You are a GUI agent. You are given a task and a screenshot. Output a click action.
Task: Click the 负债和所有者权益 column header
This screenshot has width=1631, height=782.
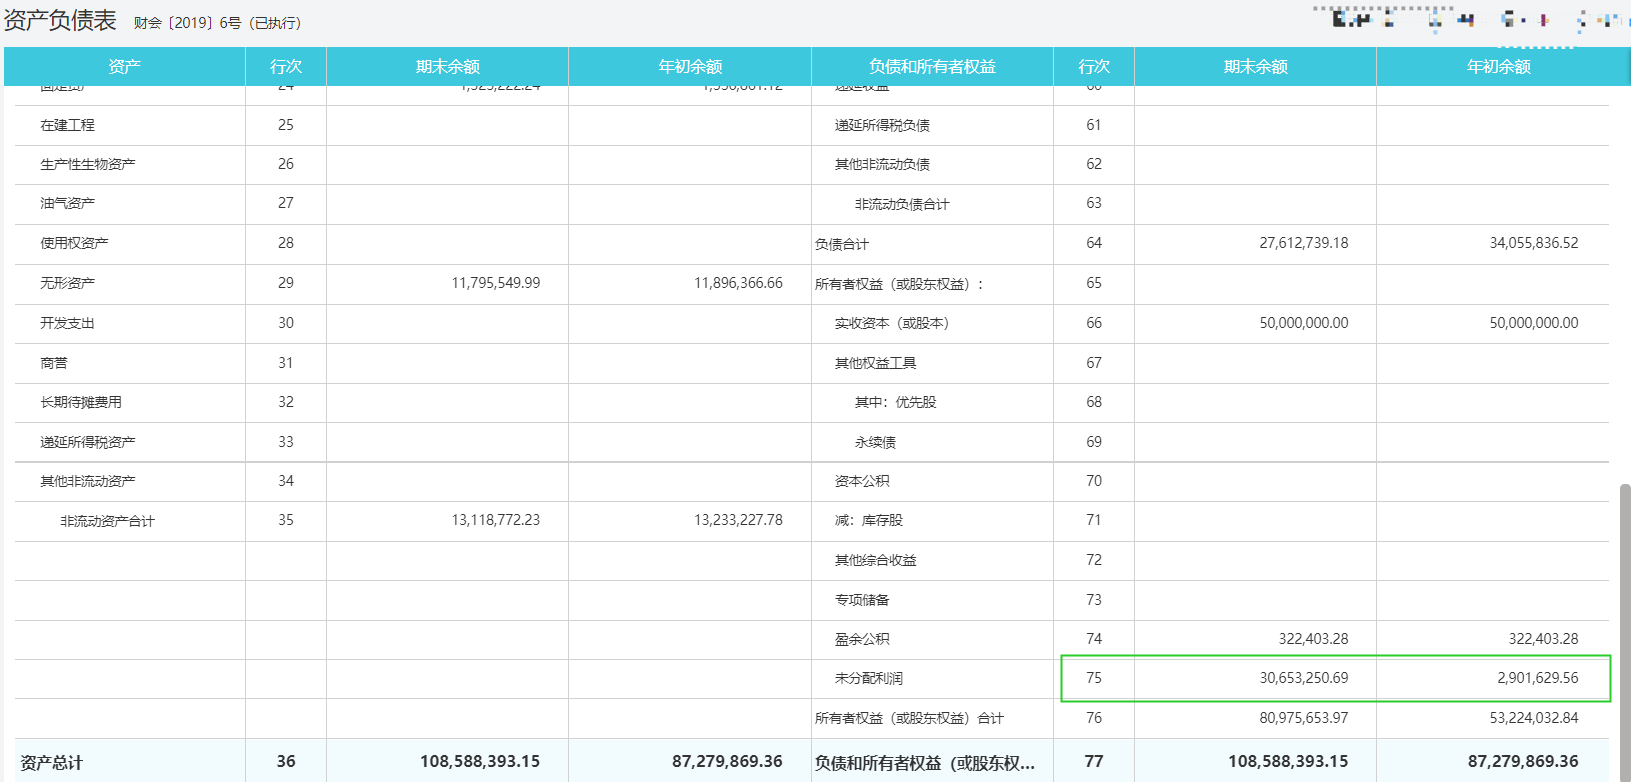(931, 67)
